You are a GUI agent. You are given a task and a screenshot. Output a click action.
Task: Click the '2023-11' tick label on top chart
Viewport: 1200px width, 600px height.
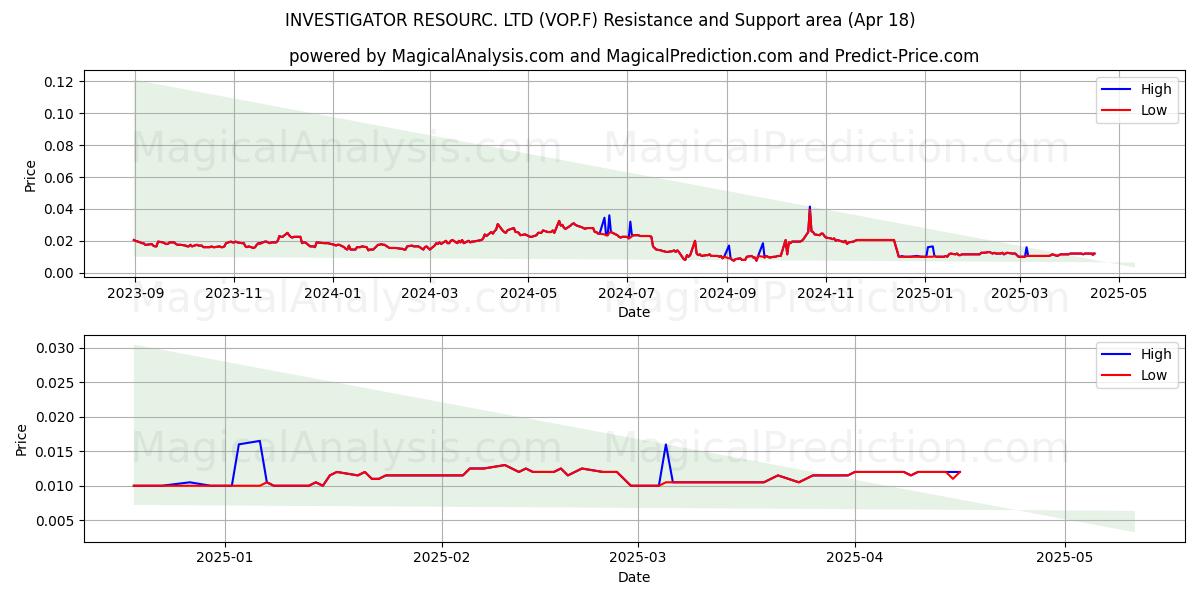click(x=234, y=293)
